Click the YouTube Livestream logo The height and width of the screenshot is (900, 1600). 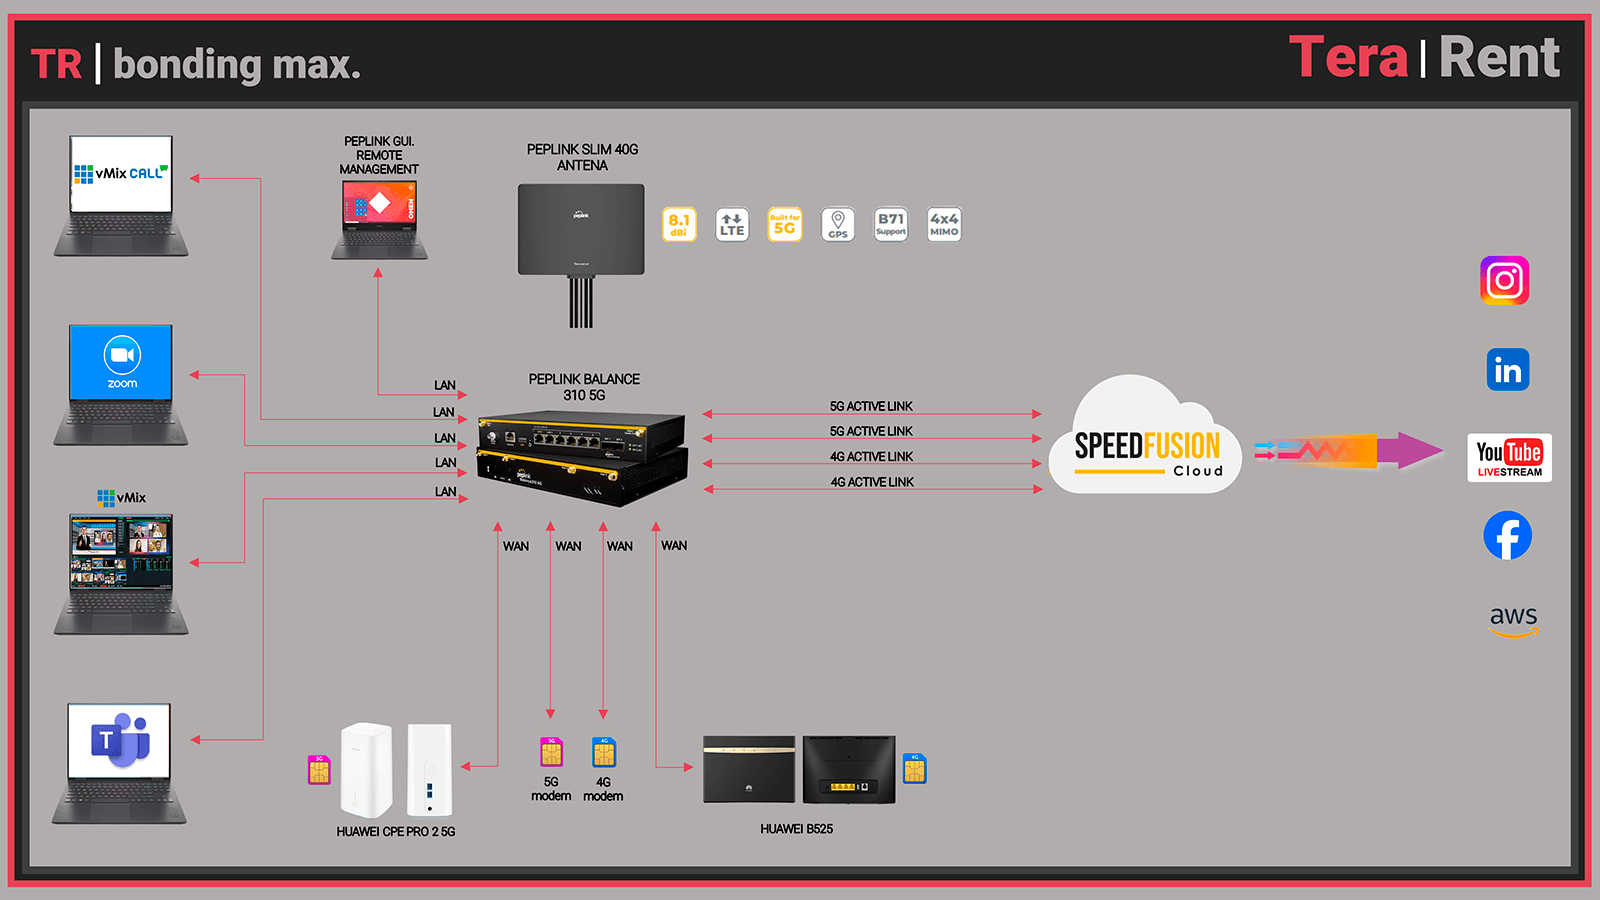click(x=1509, y=457)
